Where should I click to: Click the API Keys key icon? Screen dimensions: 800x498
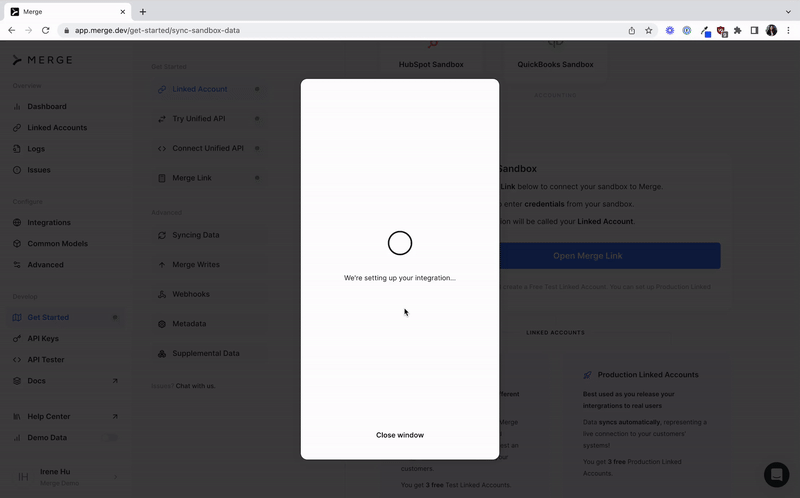pyautogui.click(x=17, y=339)
